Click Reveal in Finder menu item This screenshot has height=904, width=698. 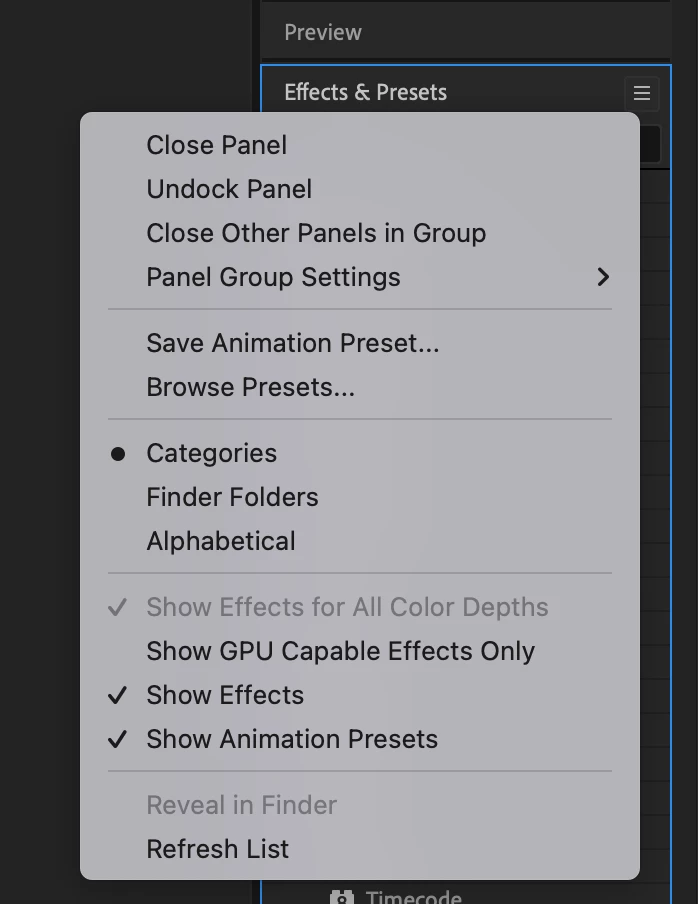pos(241,805)
